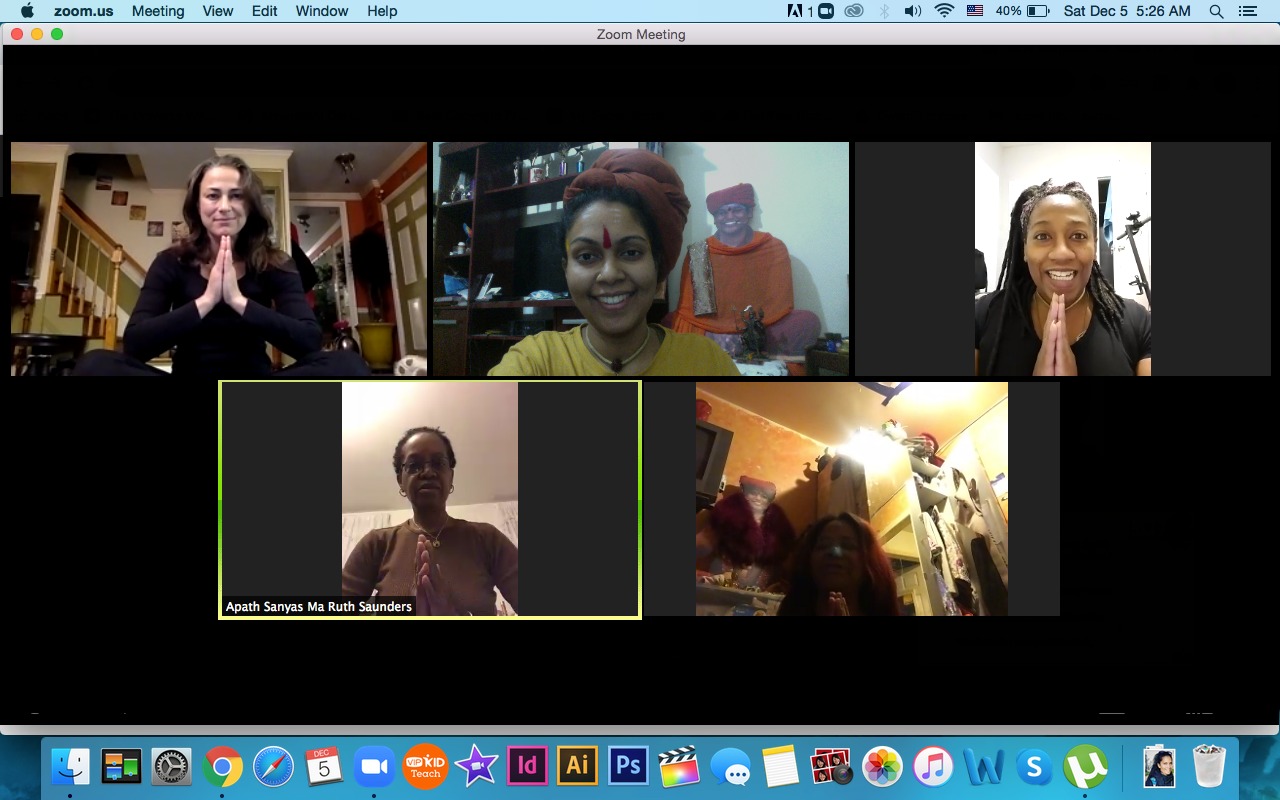Screen dimensions: 1280x800
Task: Open the View menu
Action: (218, 11)
